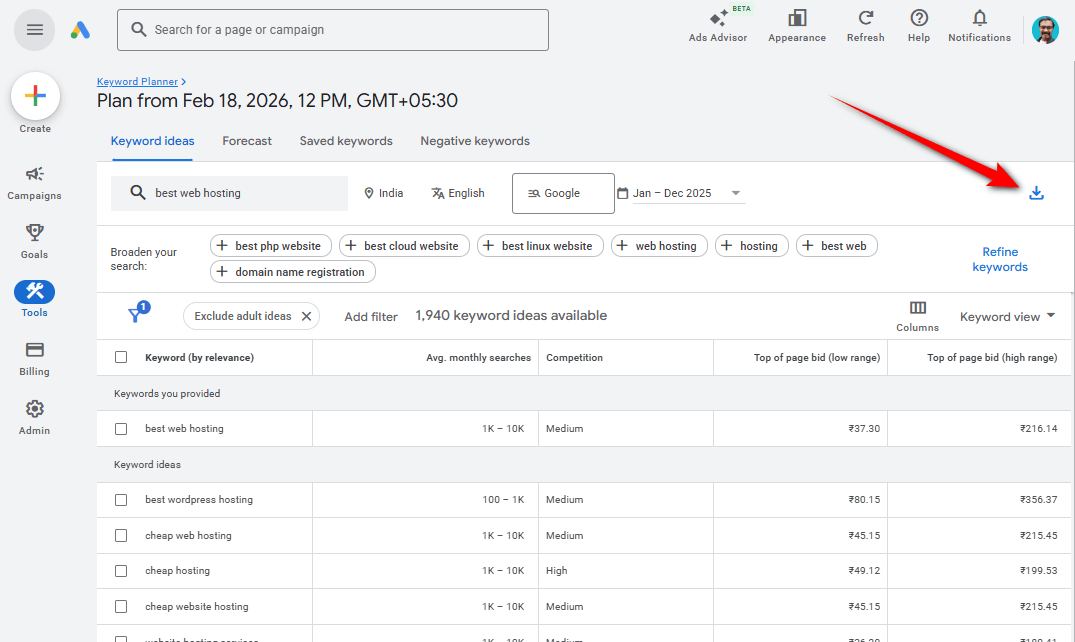Click the Create plus button
This screenshot has width=1075, height=642.
point(35,96)
